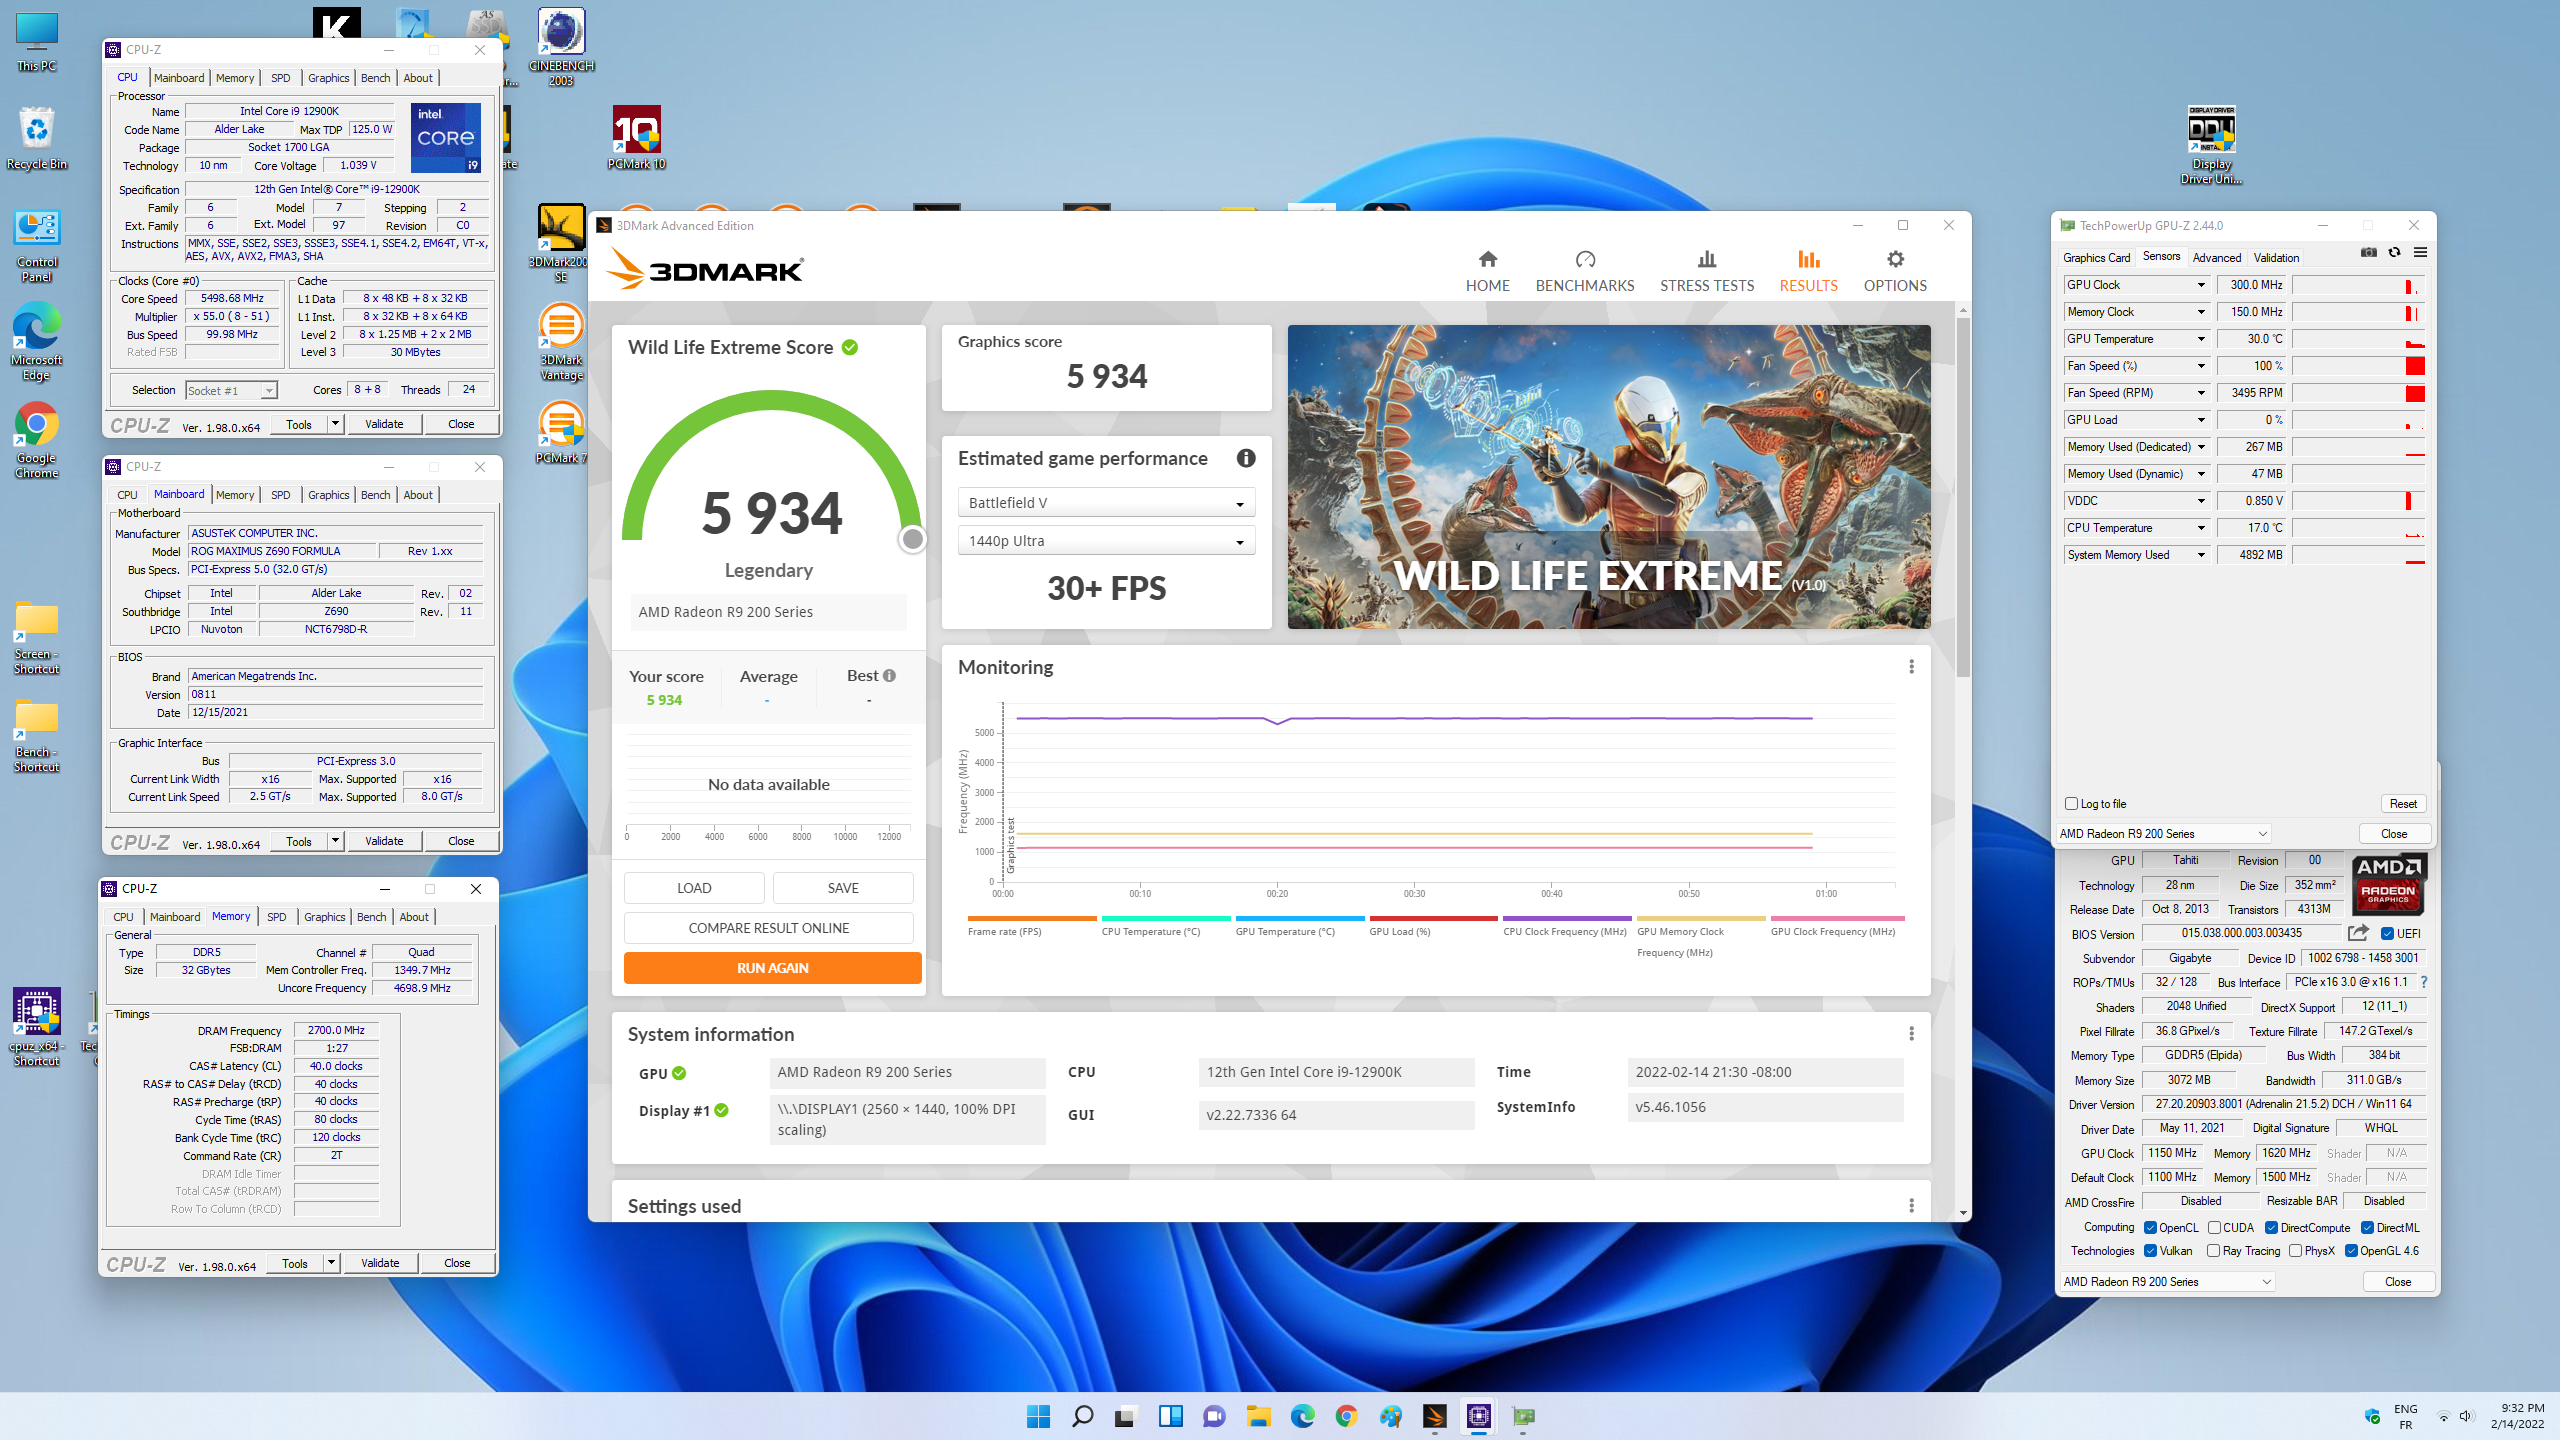The image size is (2560, 1440).
Task: Toggle the CUDA checkbox in GPU-Z
Action: point(2214,1227)
